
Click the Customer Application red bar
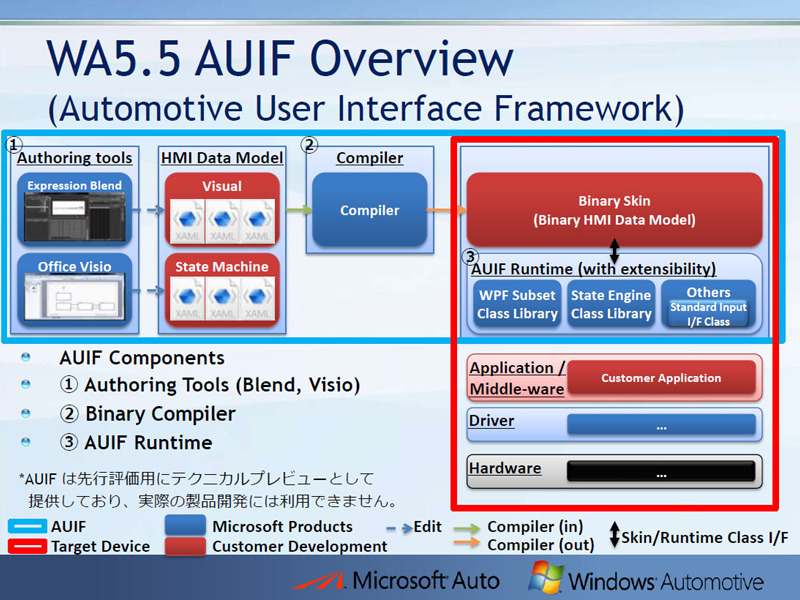coord(661,378)
